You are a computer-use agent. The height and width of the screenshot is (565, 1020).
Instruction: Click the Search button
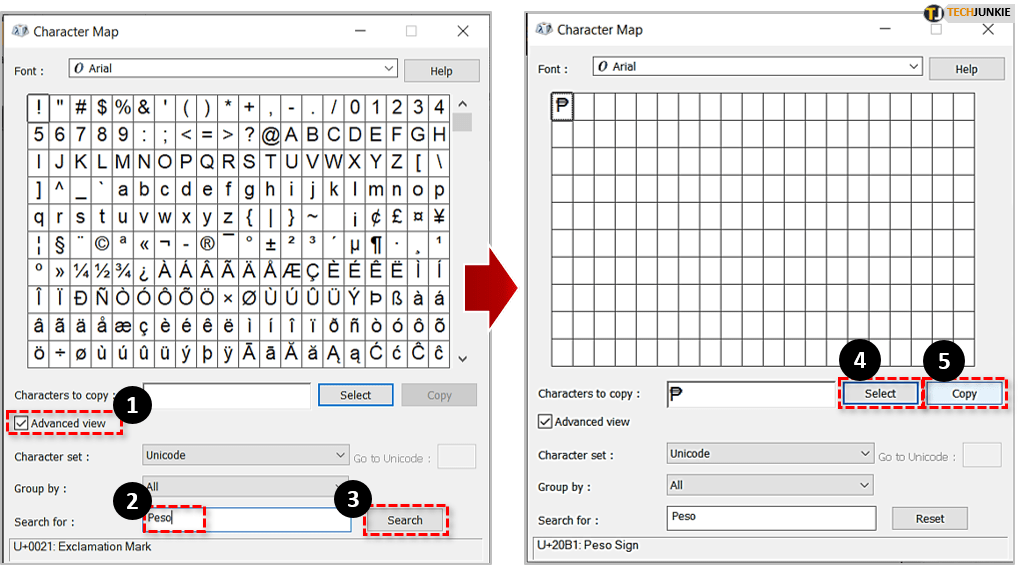(x=405, y=520)
